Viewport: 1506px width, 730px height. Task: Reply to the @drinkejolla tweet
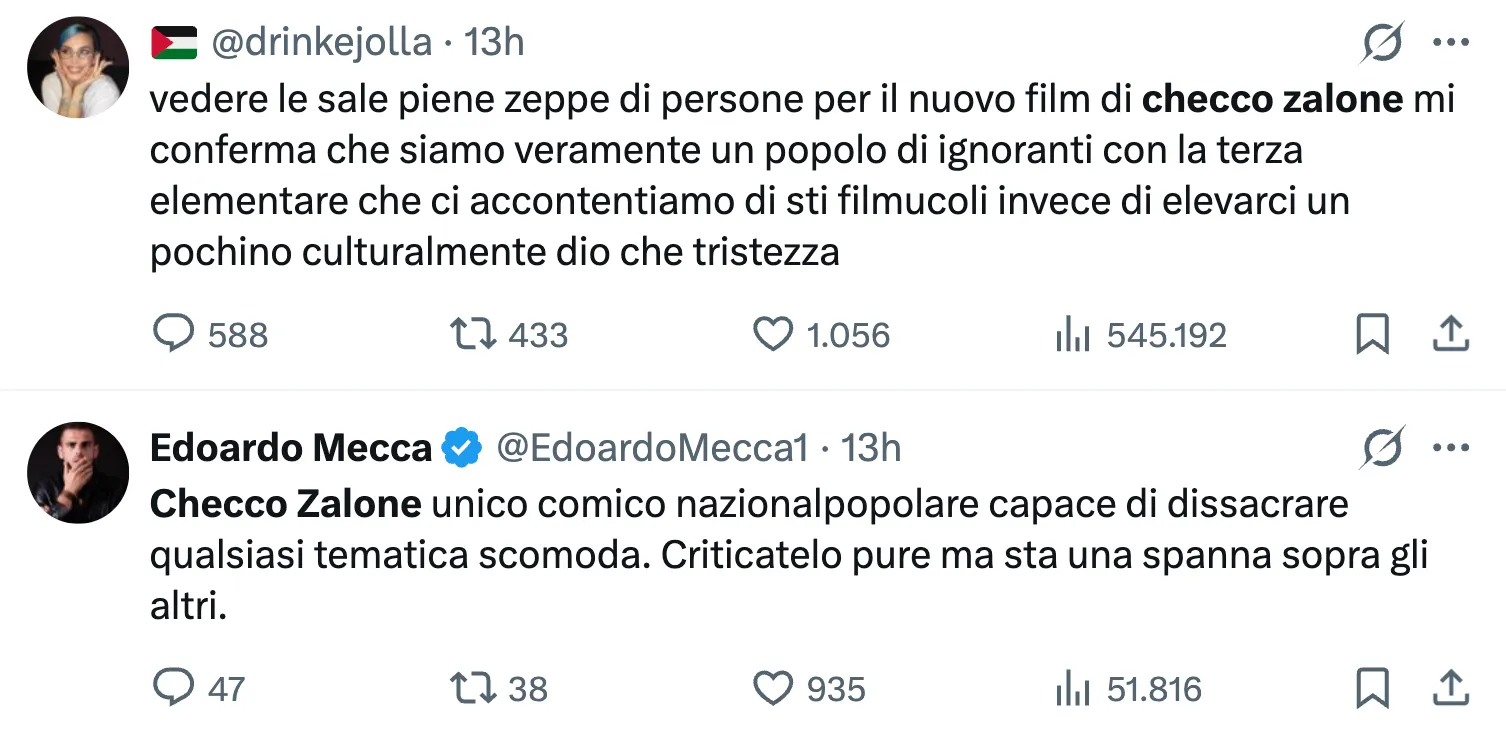174,334
